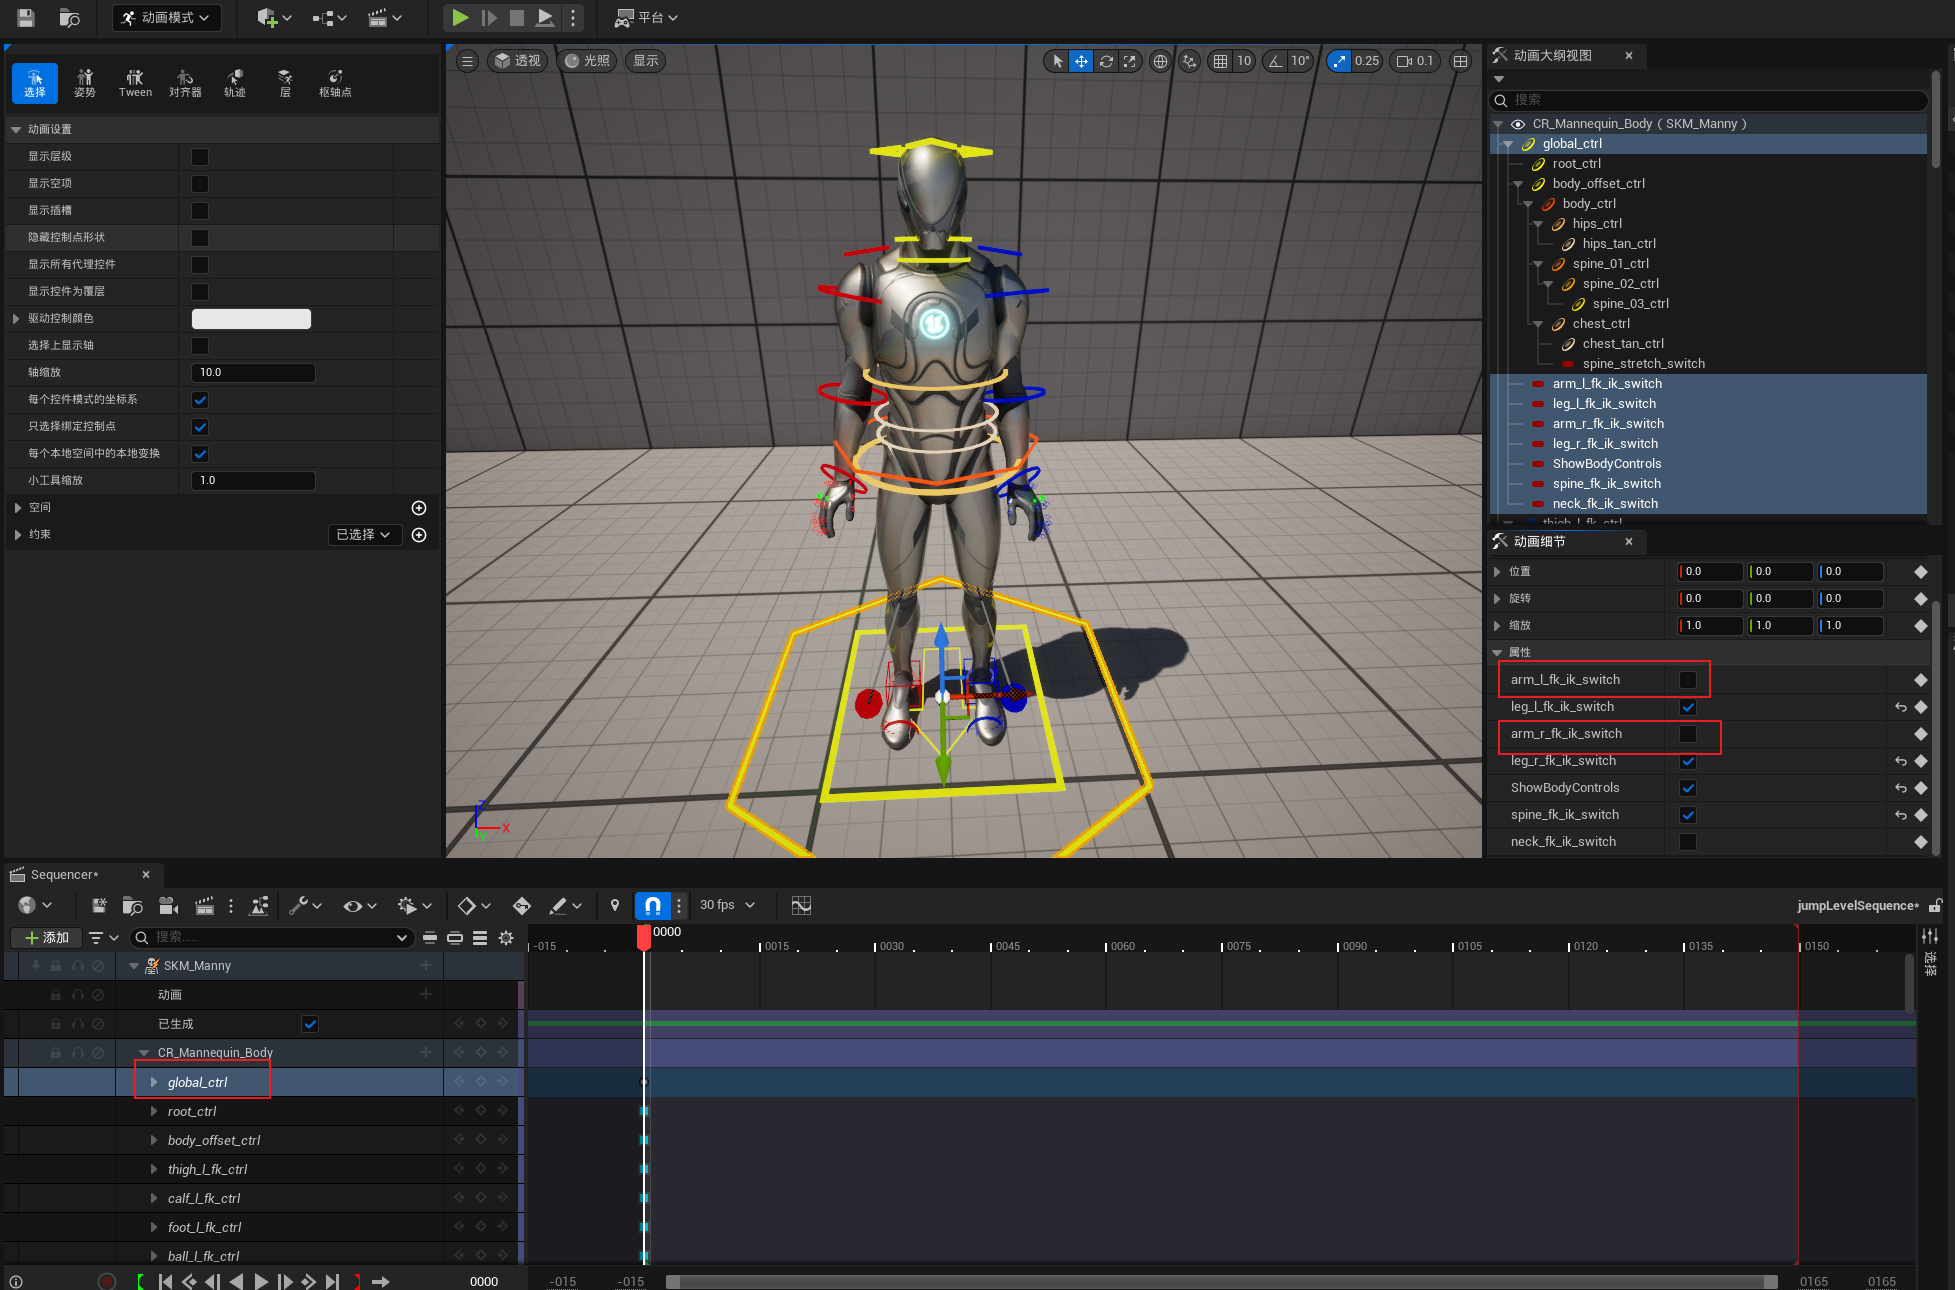Open the 姿势 (Poses) tool
The image size is (1955, 1290).
tap(85, 83)
